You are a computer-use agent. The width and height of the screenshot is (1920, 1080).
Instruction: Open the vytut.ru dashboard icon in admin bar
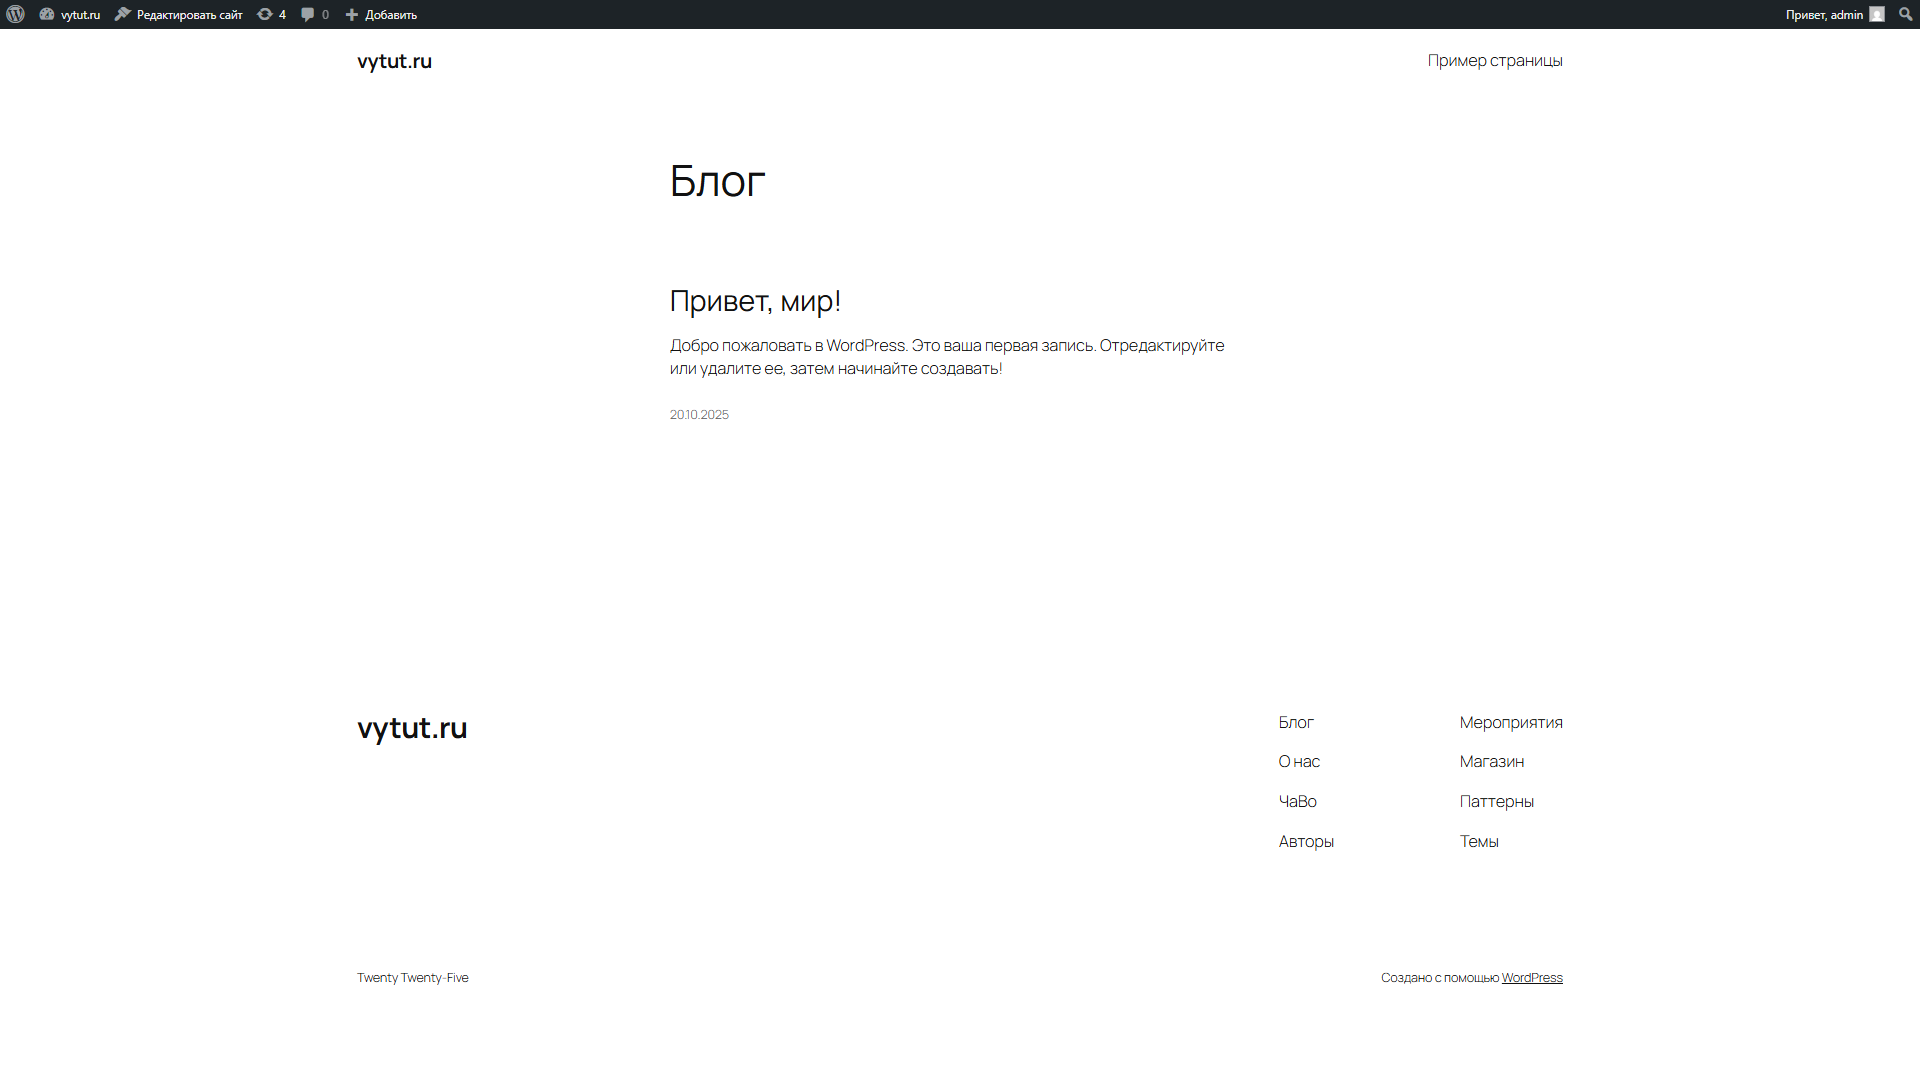(x=47, y=14)
